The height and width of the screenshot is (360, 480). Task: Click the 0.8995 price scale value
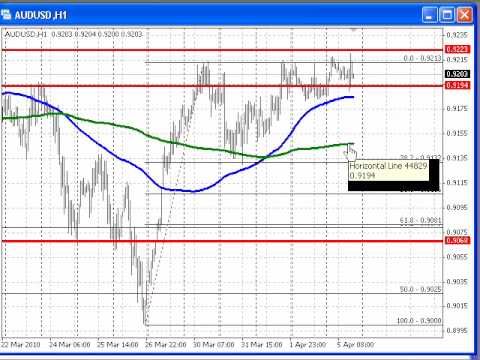[457, 330]
